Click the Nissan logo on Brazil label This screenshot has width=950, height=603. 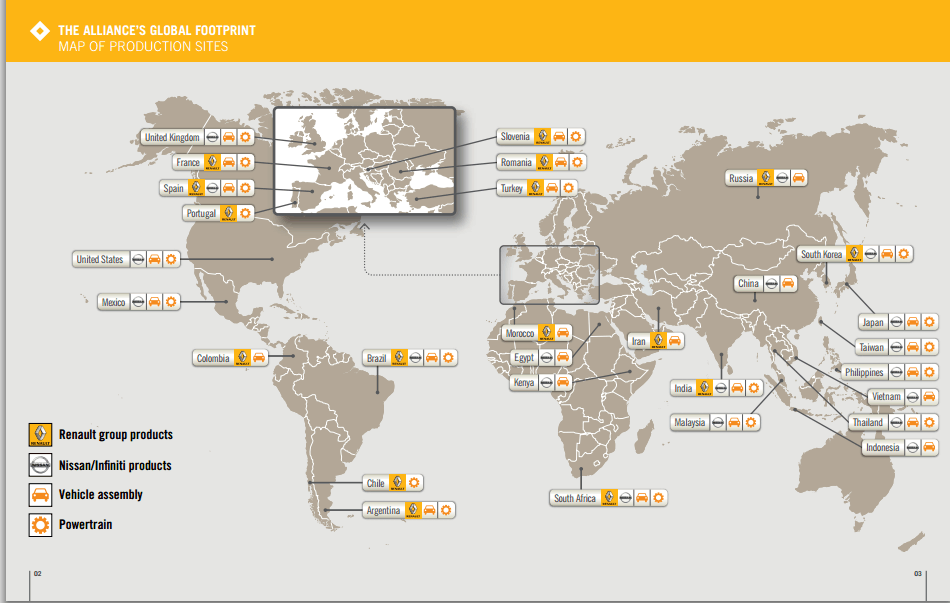tap(415, 358)
